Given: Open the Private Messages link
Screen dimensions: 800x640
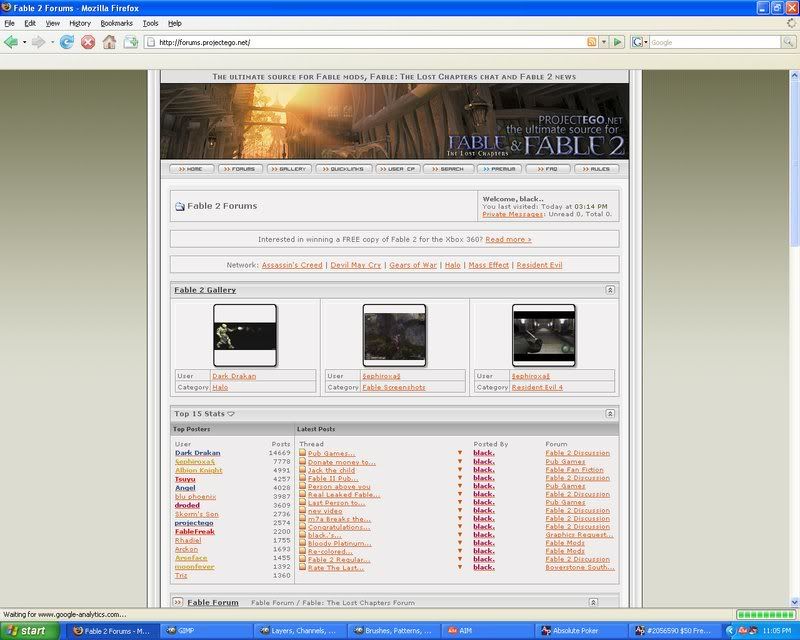Looking at the screenshot, I should pos(512,214).
